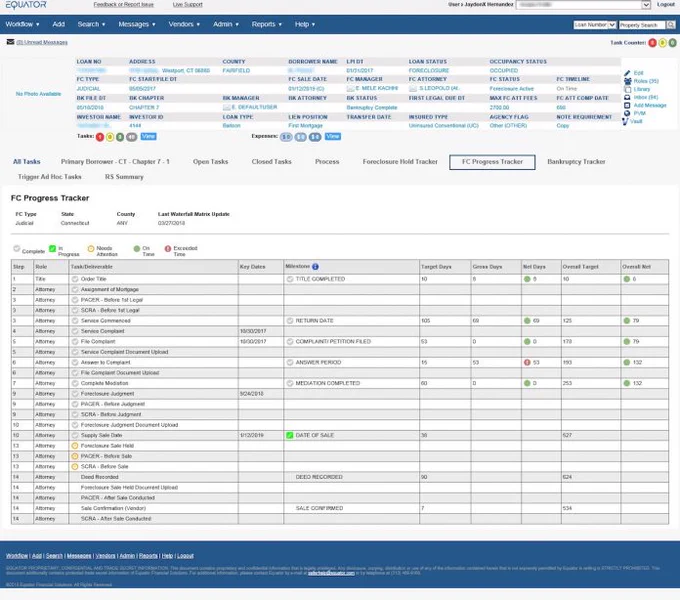Click Order Title completion status icon
This screenshot has width=680, height=600.
click(x=75, y=279)
